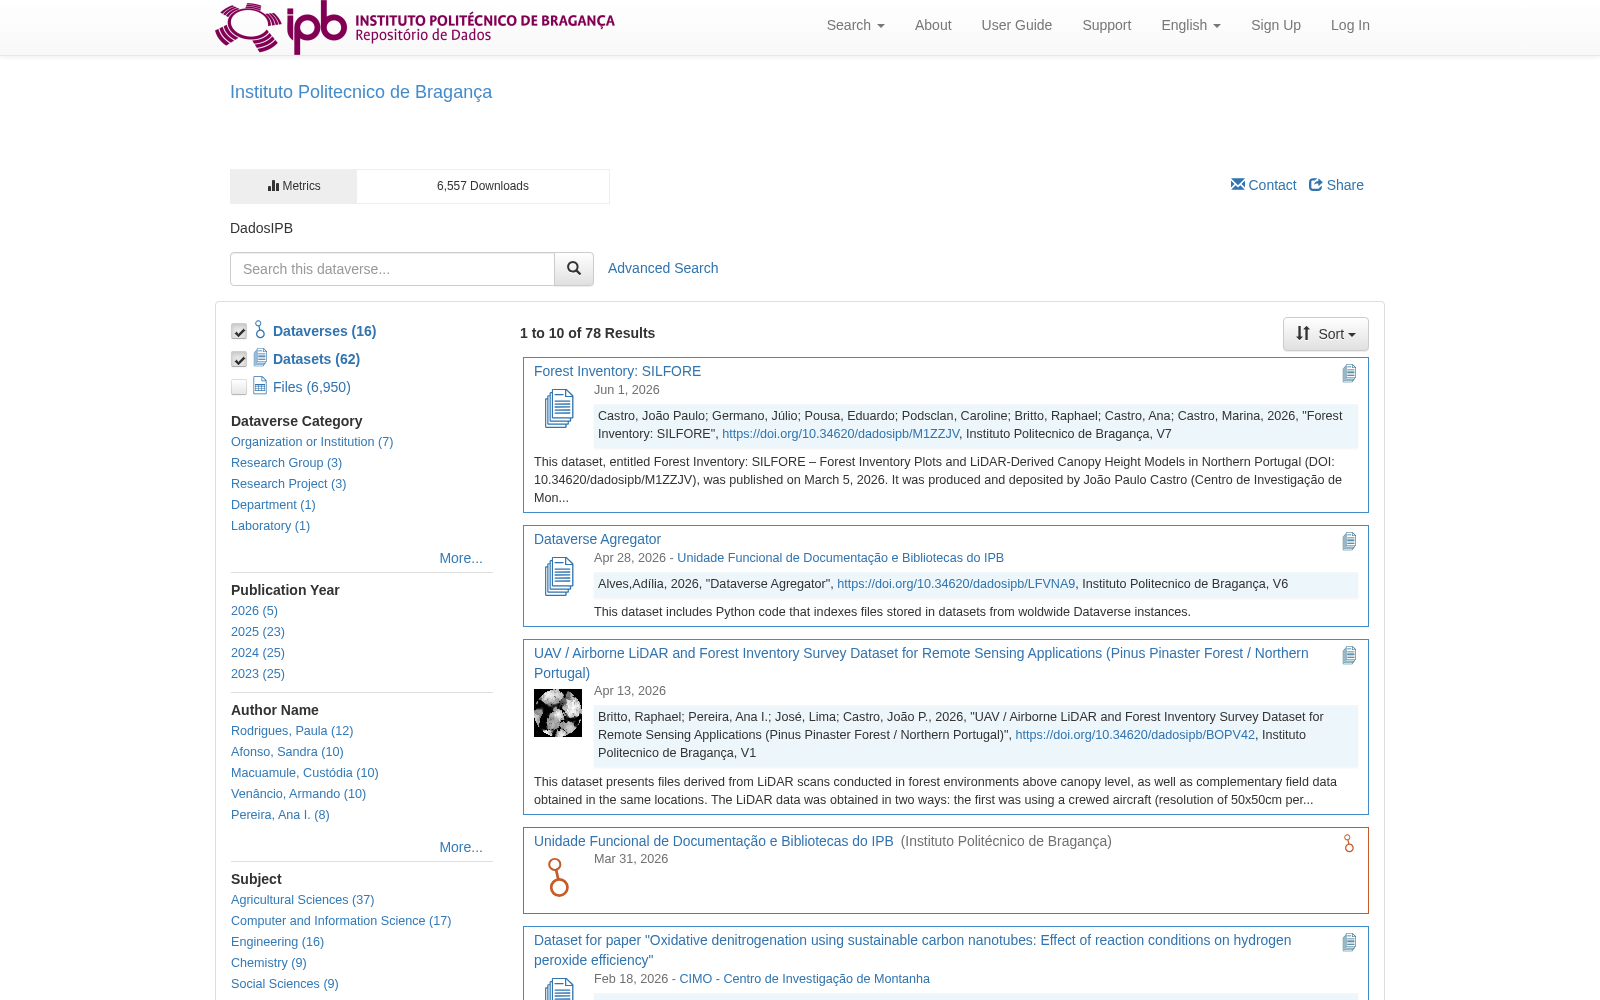Open the About page

point(933,25)
